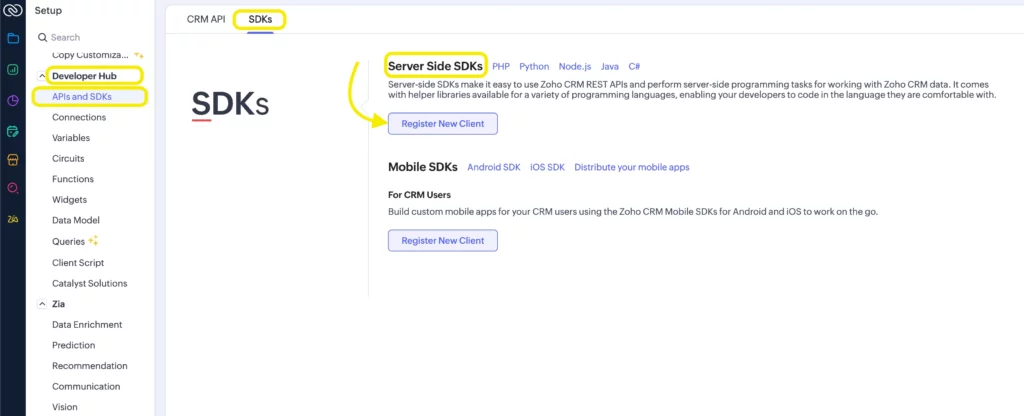Viewport: 1024px width, 416px height.
Task: Click the For CRM Users subheading
Action: click(x=419, y=195)
